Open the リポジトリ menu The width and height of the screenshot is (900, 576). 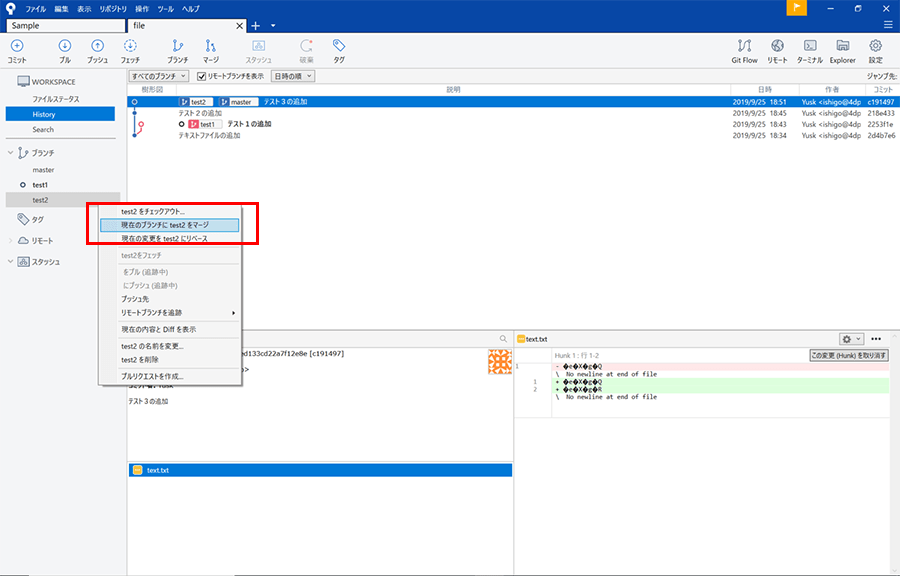tap(113, 9)
